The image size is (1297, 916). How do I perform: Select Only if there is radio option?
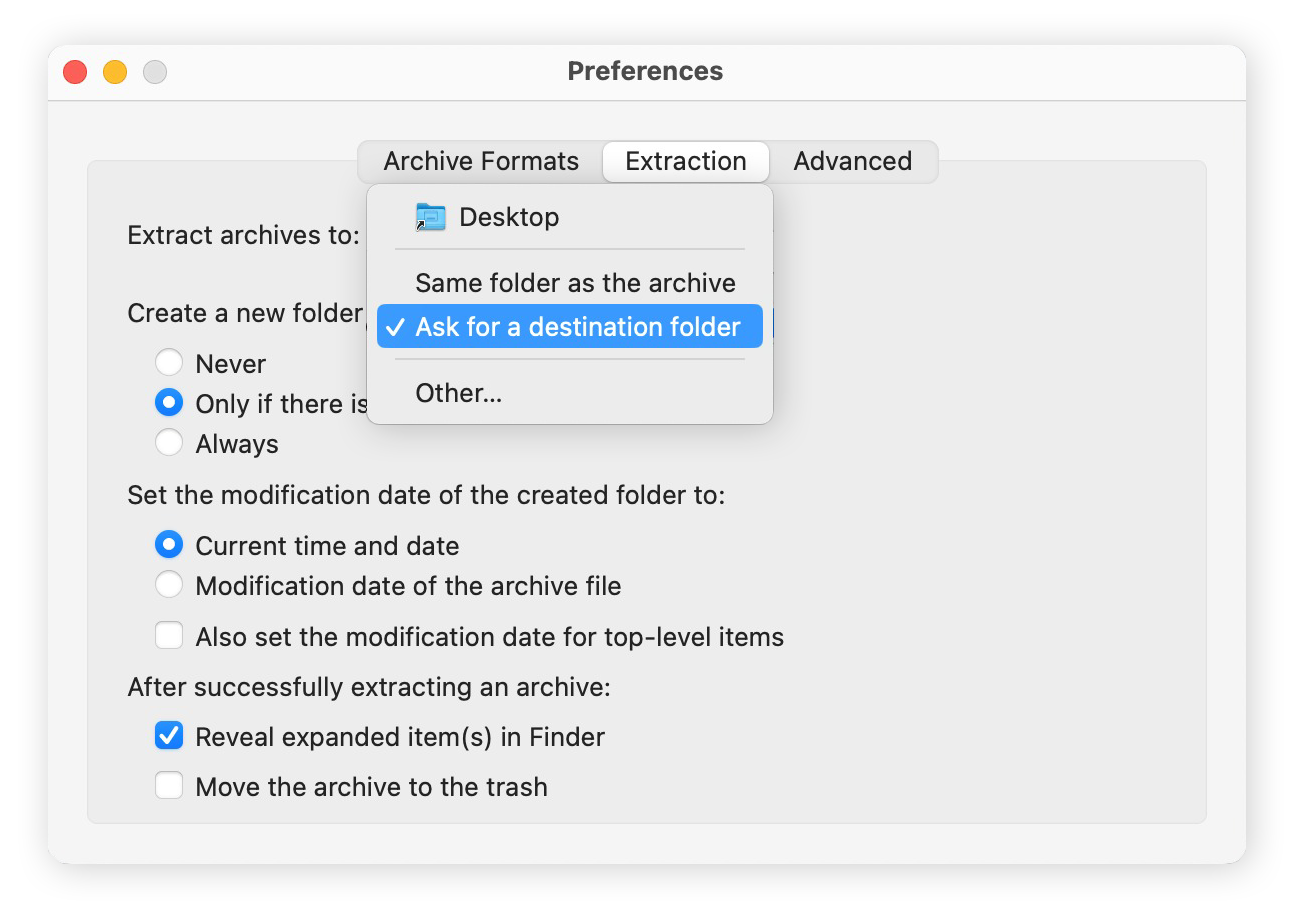(x=169, y=402)
